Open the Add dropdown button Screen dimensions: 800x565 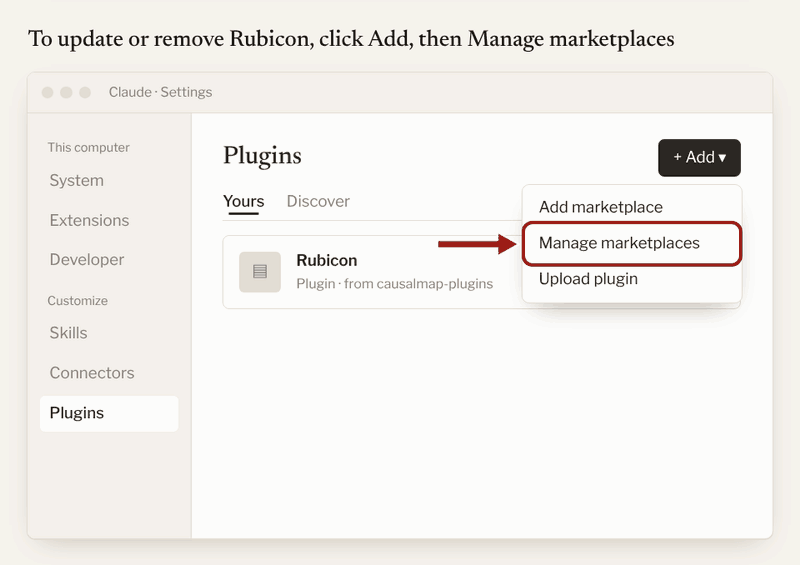pos(699,157)
